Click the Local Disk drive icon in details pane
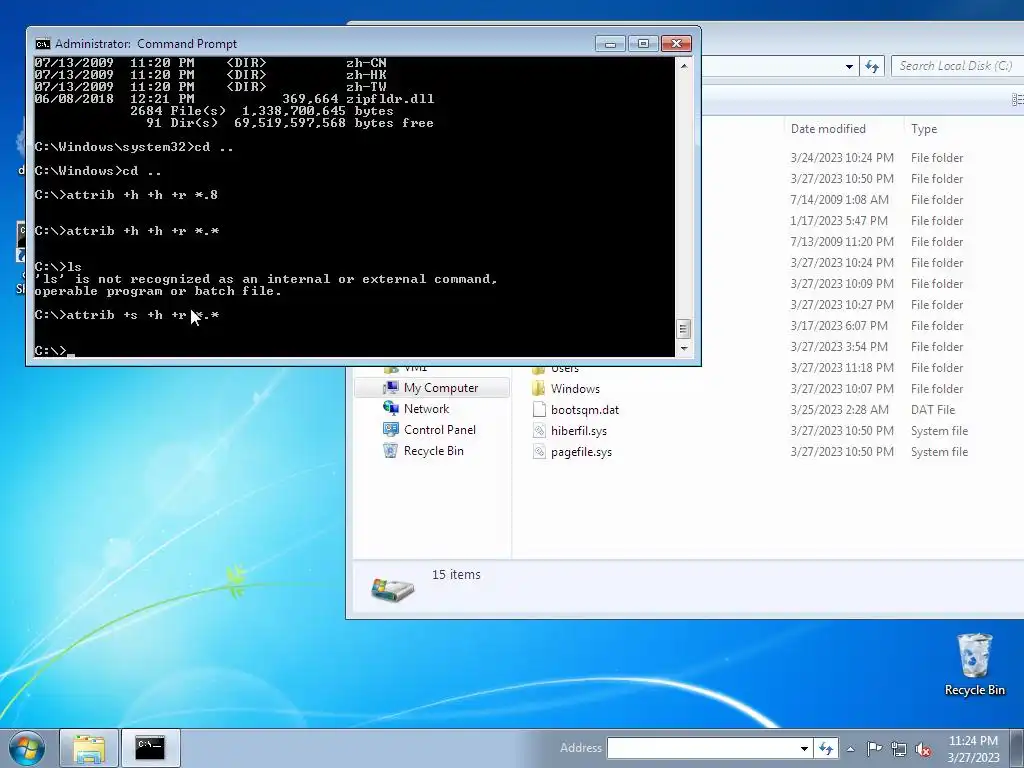 click(392, 589)
